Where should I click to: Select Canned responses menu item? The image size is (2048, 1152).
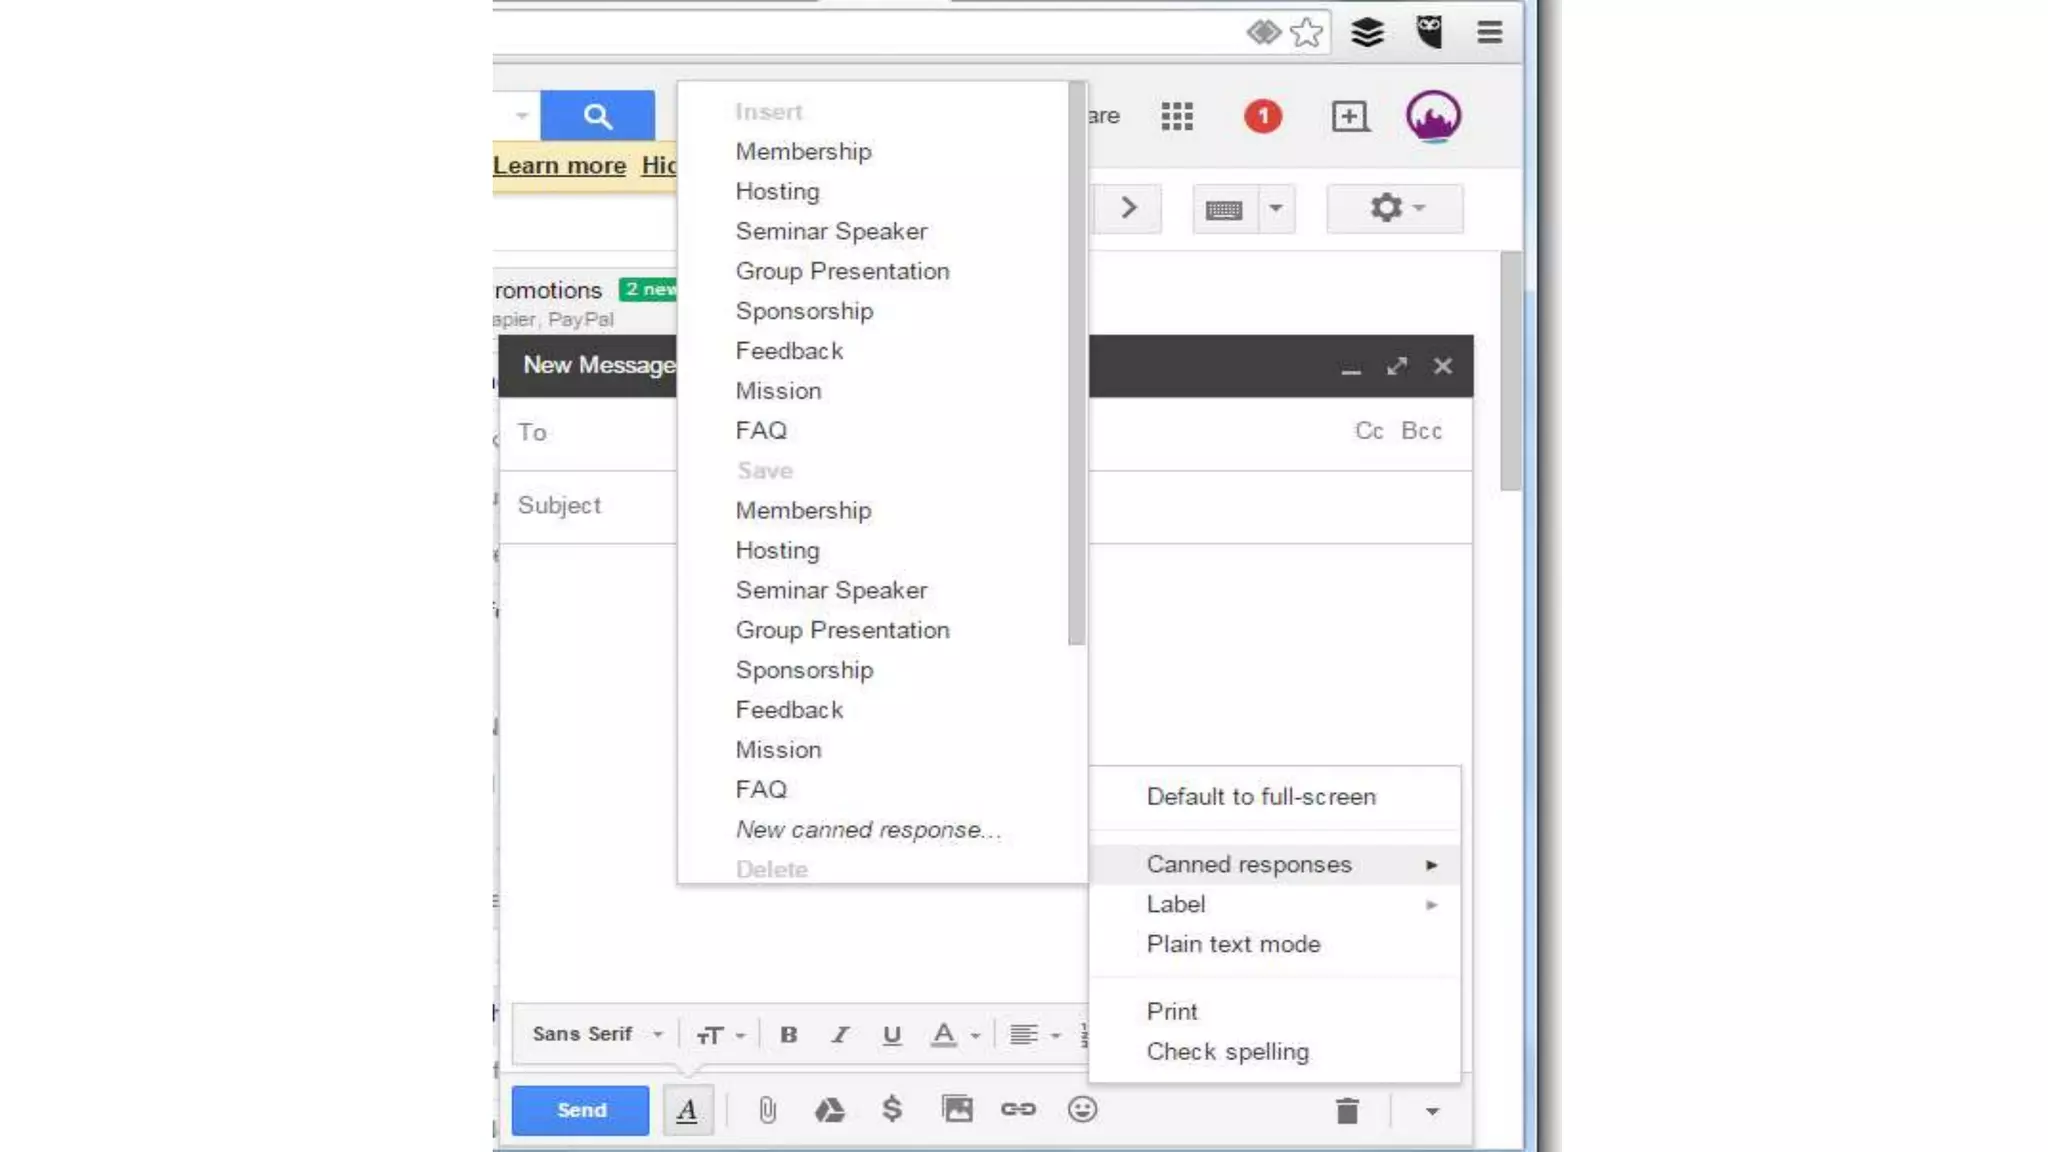(1249, 864)
